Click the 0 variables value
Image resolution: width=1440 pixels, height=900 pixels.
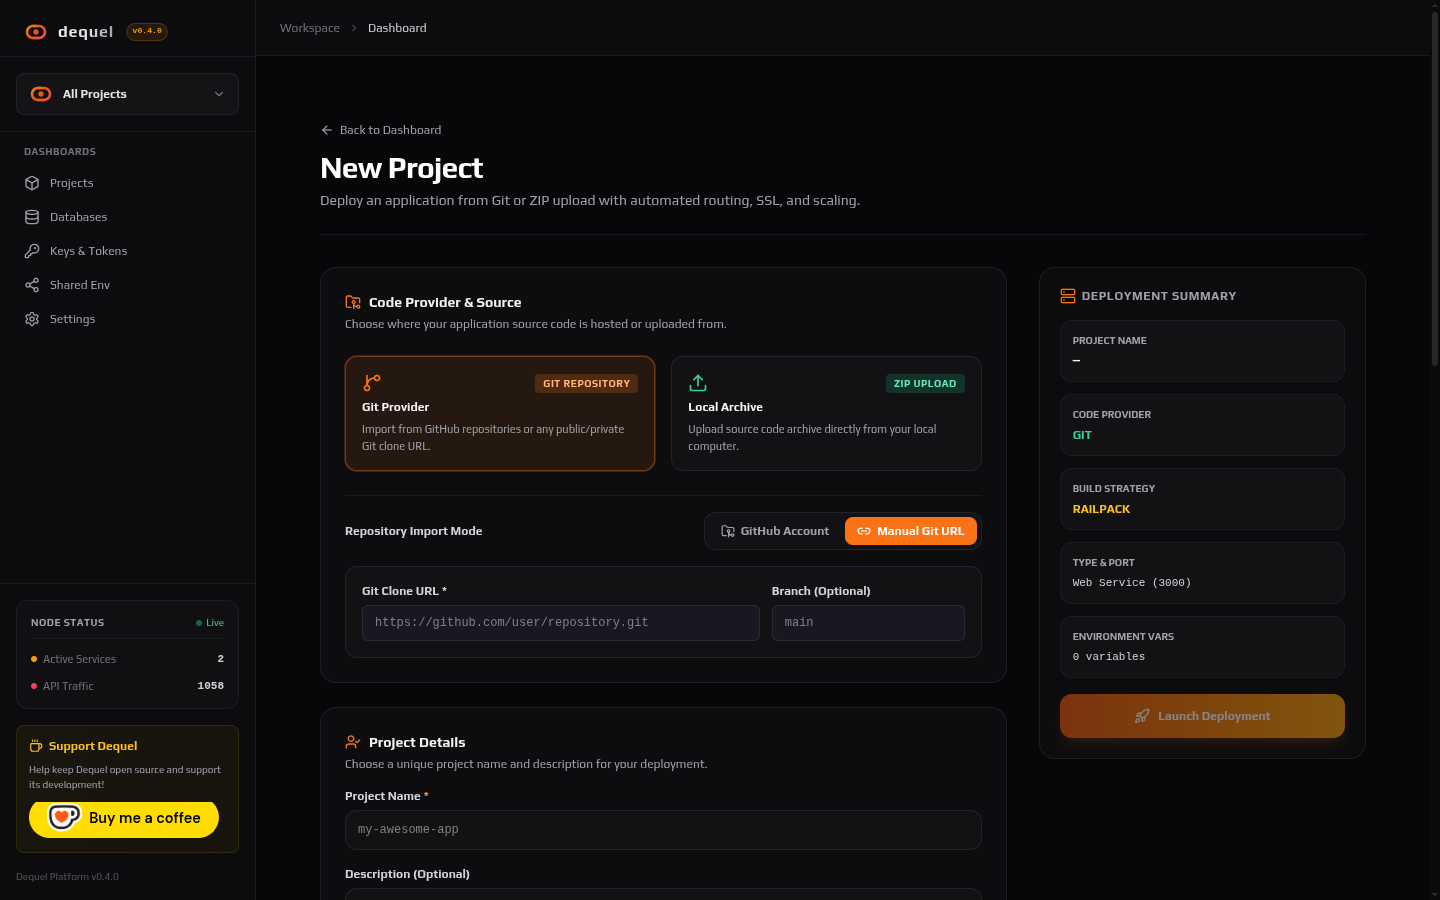pos(1109,657)
